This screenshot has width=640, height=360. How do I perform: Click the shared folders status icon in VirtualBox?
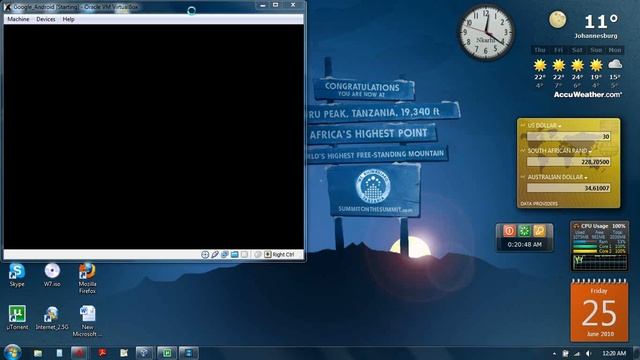pos(235,254)
